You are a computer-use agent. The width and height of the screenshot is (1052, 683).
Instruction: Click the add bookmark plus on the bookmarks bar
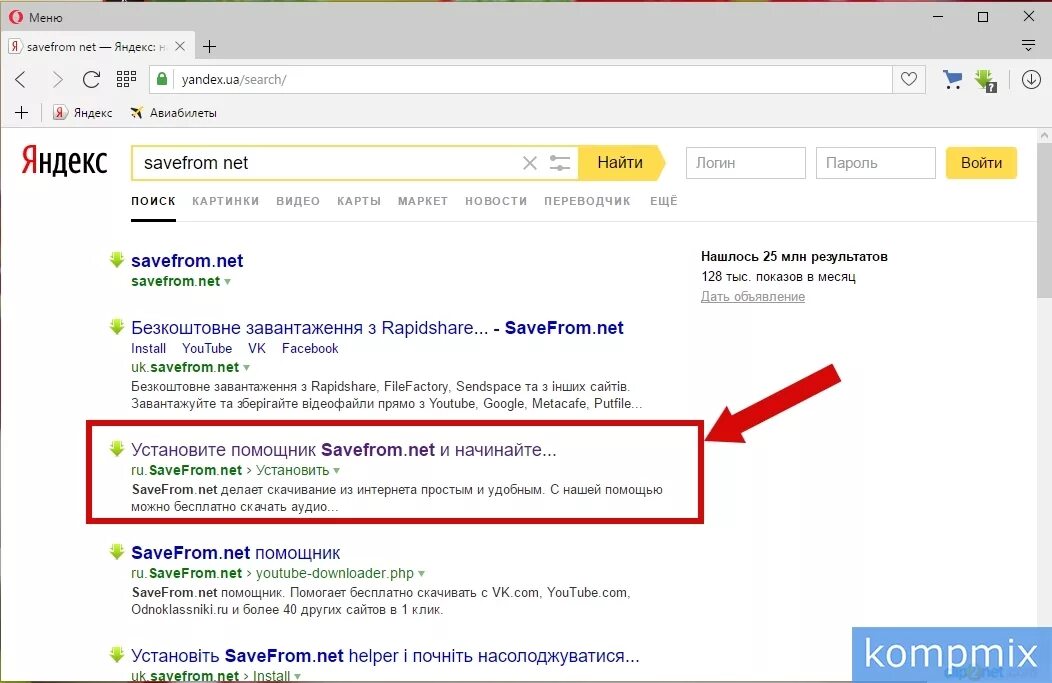(21, 113)
